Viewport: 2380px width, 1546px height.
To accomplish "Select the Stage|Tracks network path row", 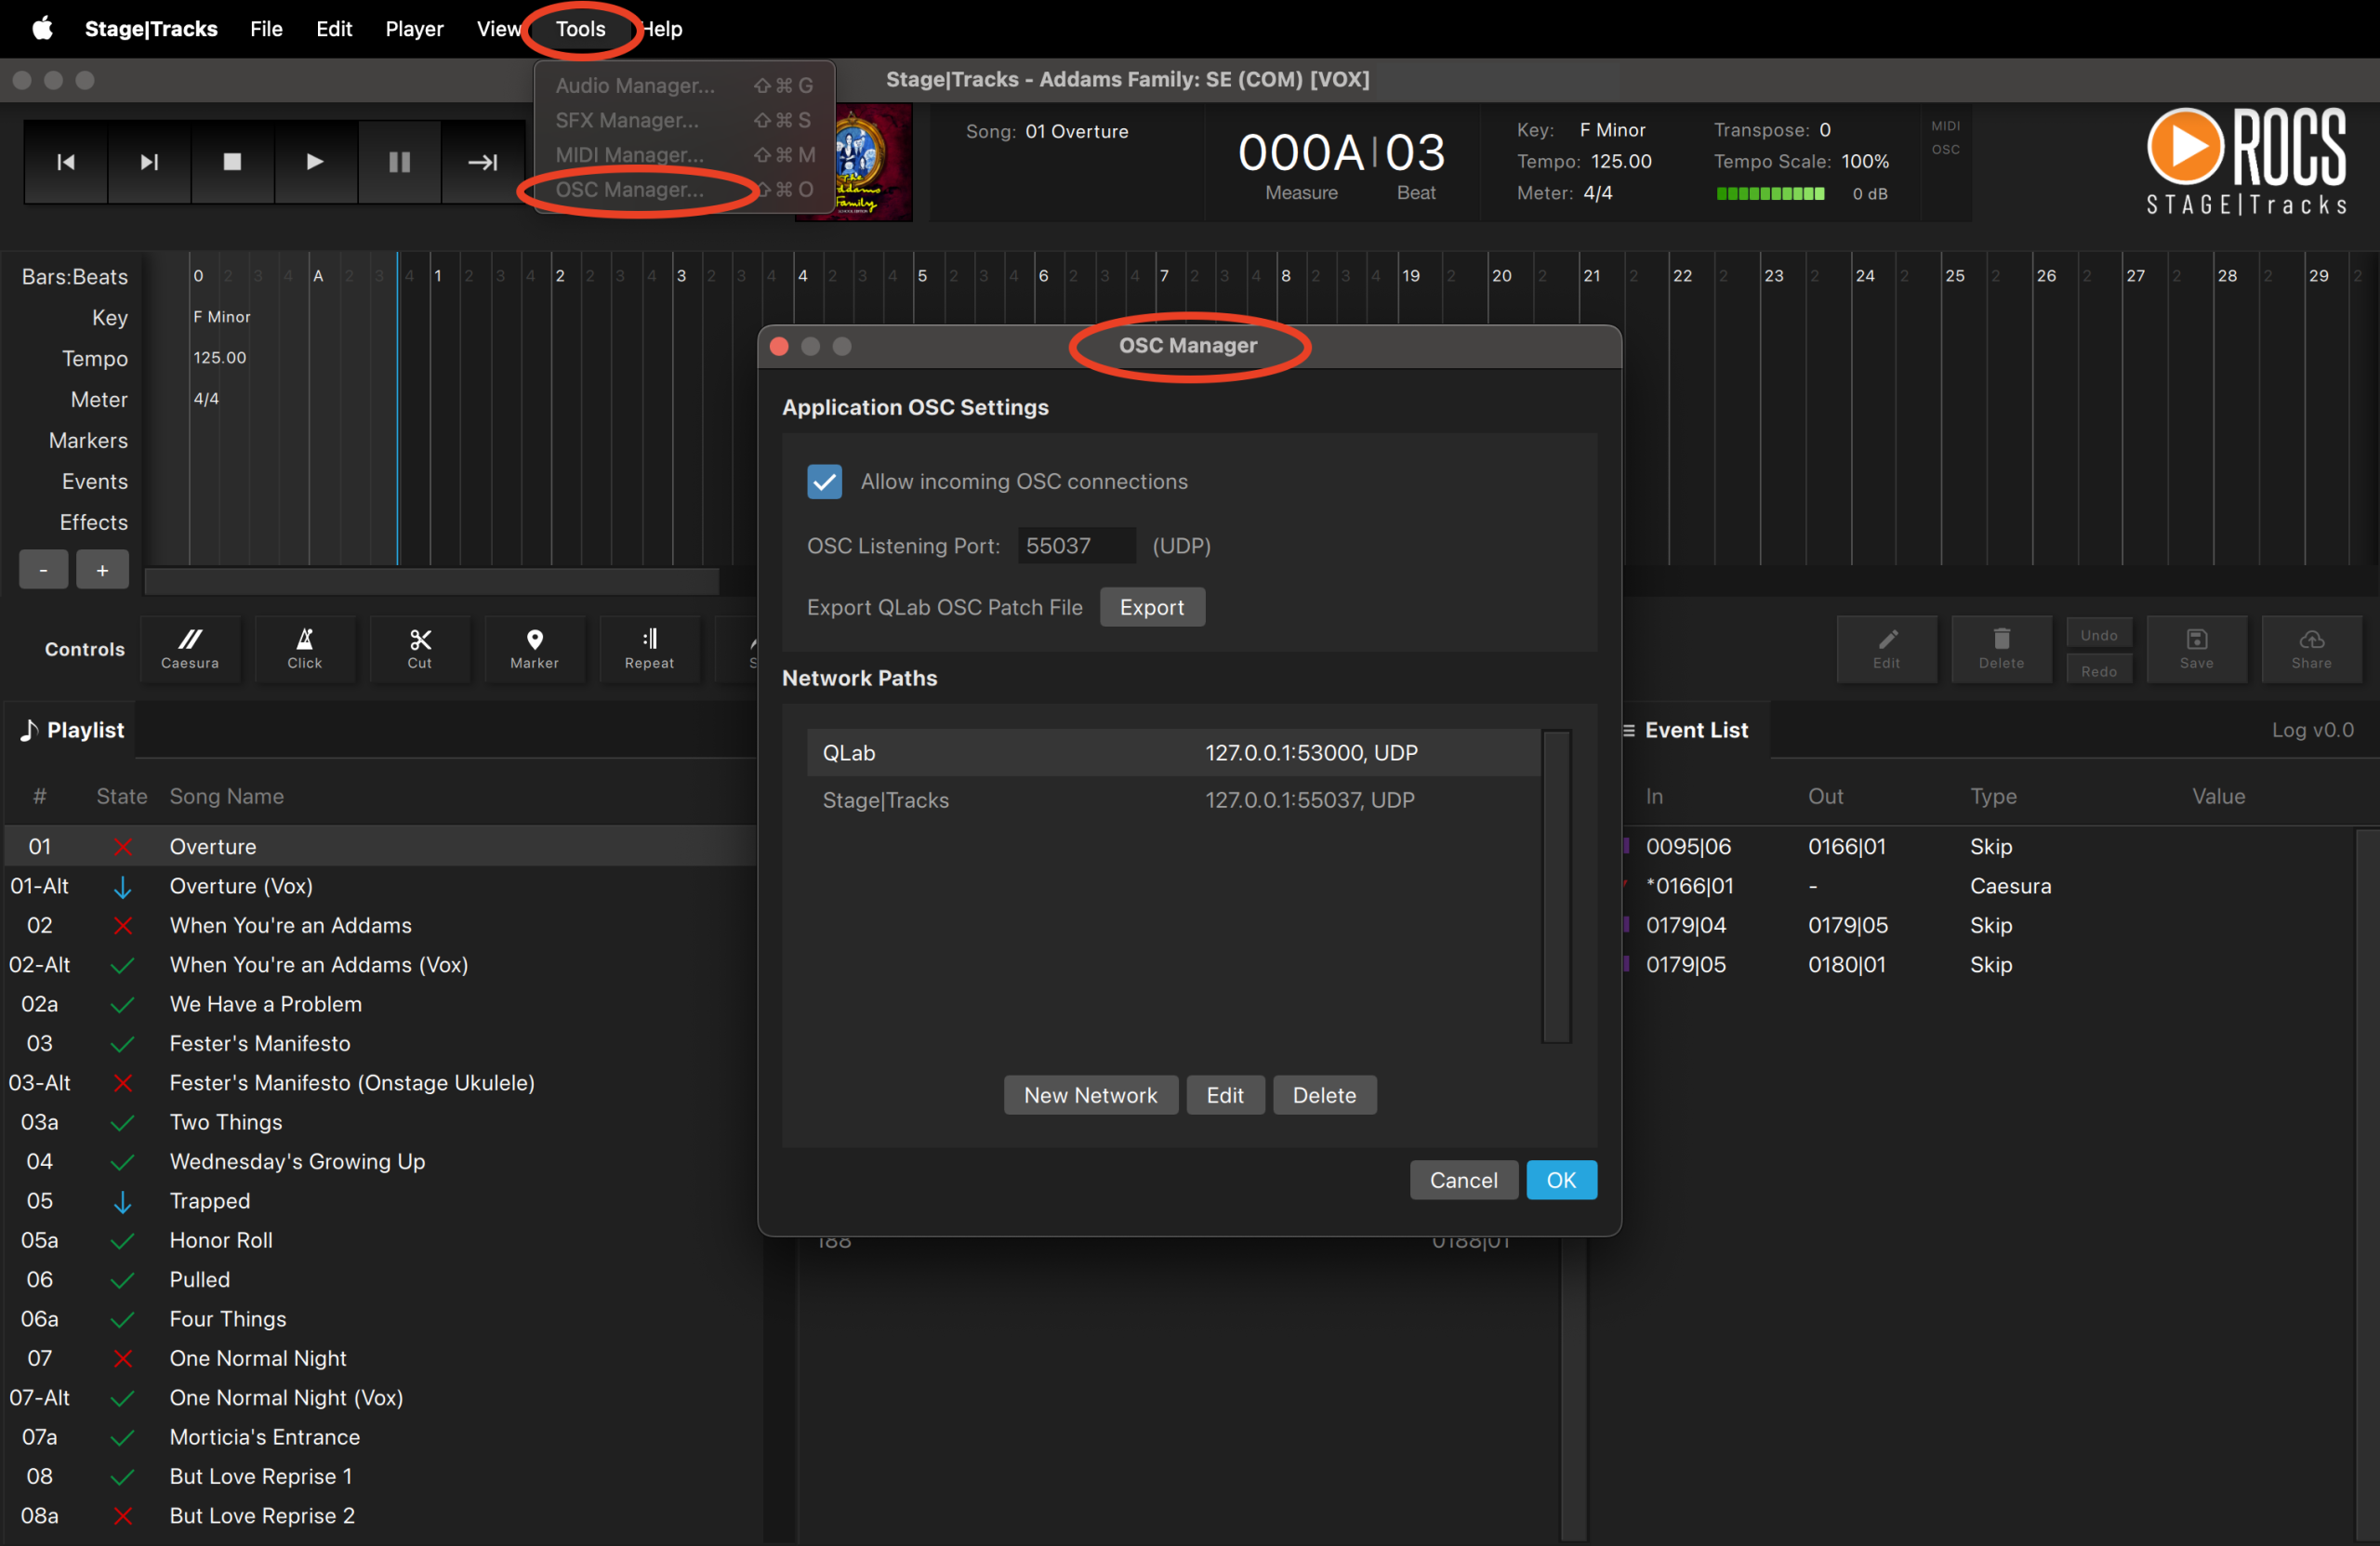I will tap(1173, 800).
